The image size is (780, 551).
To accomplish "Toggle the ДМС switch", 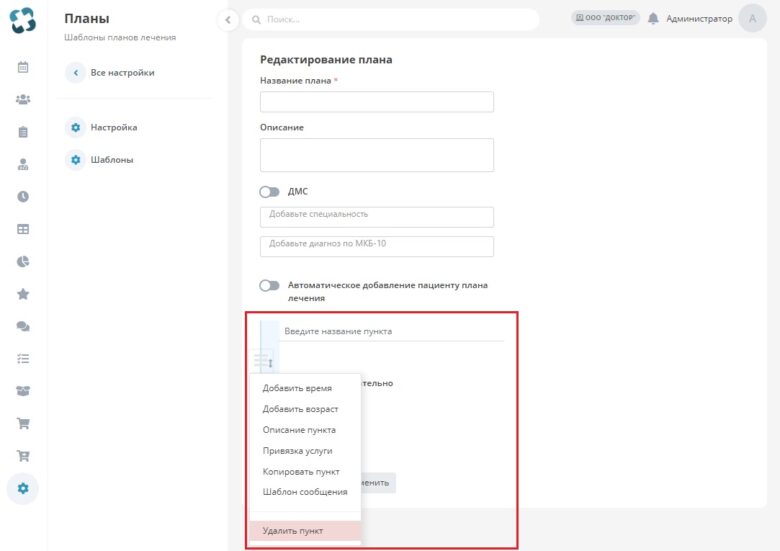I will pos(269,191).
